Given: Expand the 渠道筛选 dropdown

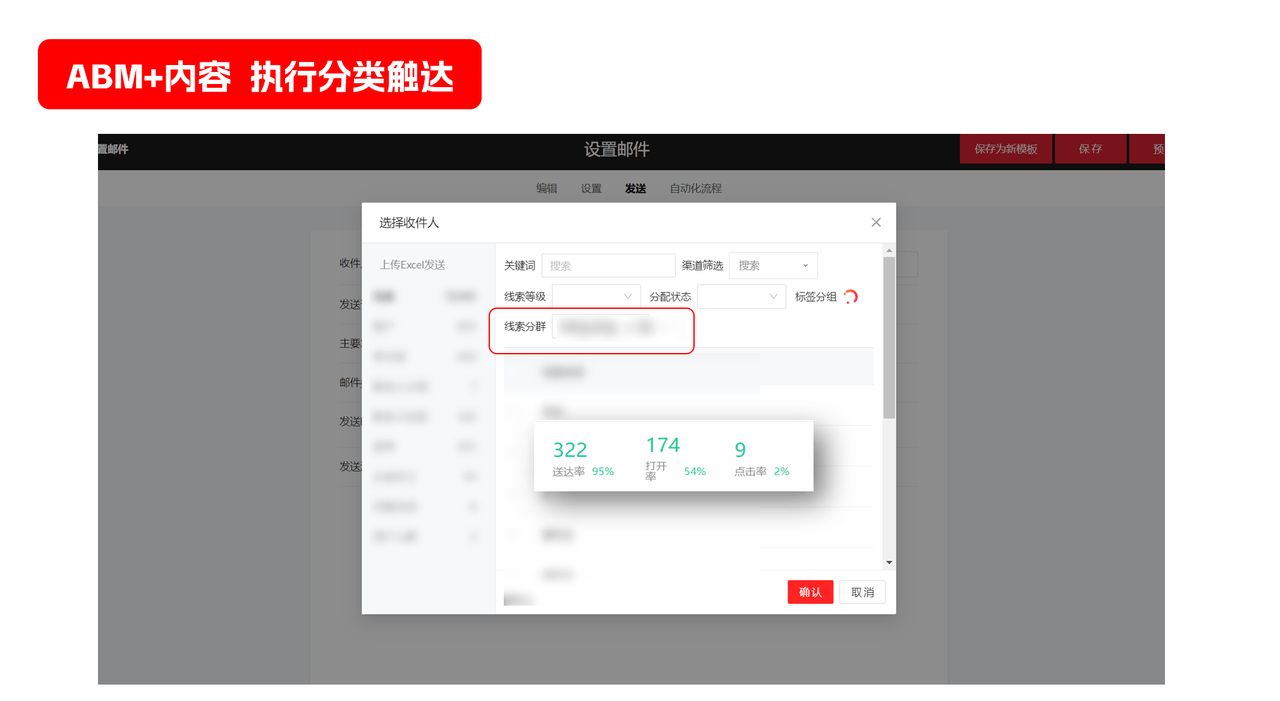Looking at the screenshot, I should [773, 266].
